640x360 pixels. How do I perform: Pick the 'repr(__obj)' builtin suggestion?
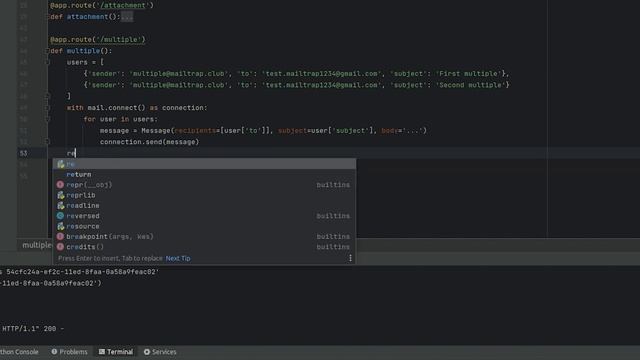coord(204,185)
